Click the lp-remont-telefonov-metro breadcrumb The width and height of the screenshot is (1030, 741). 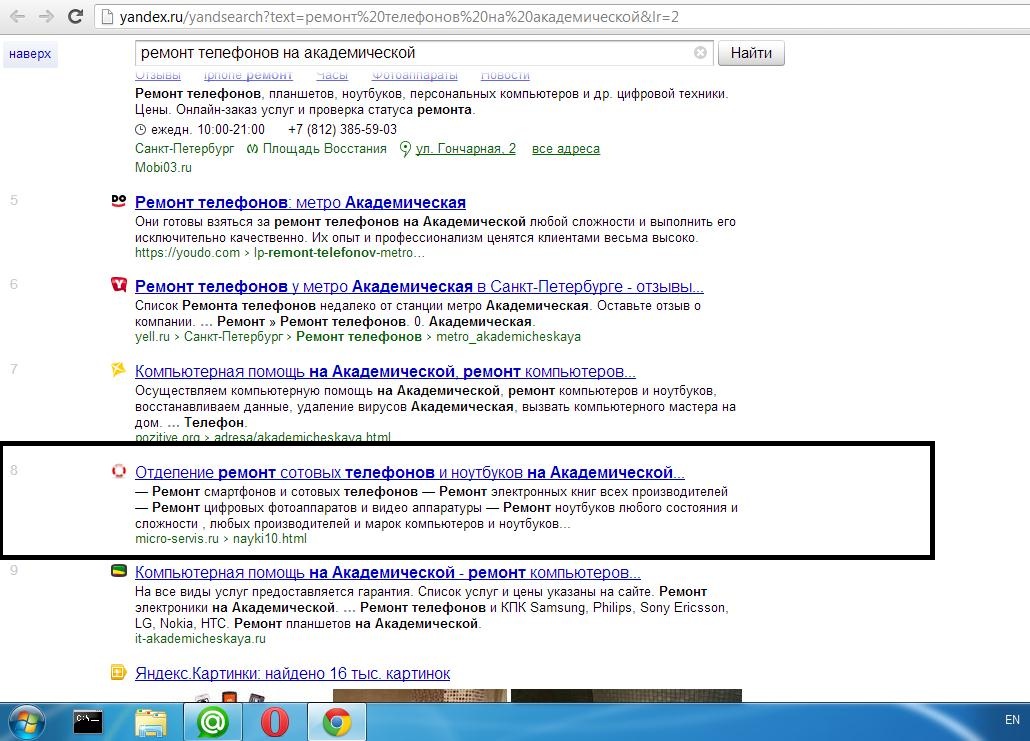339,252
